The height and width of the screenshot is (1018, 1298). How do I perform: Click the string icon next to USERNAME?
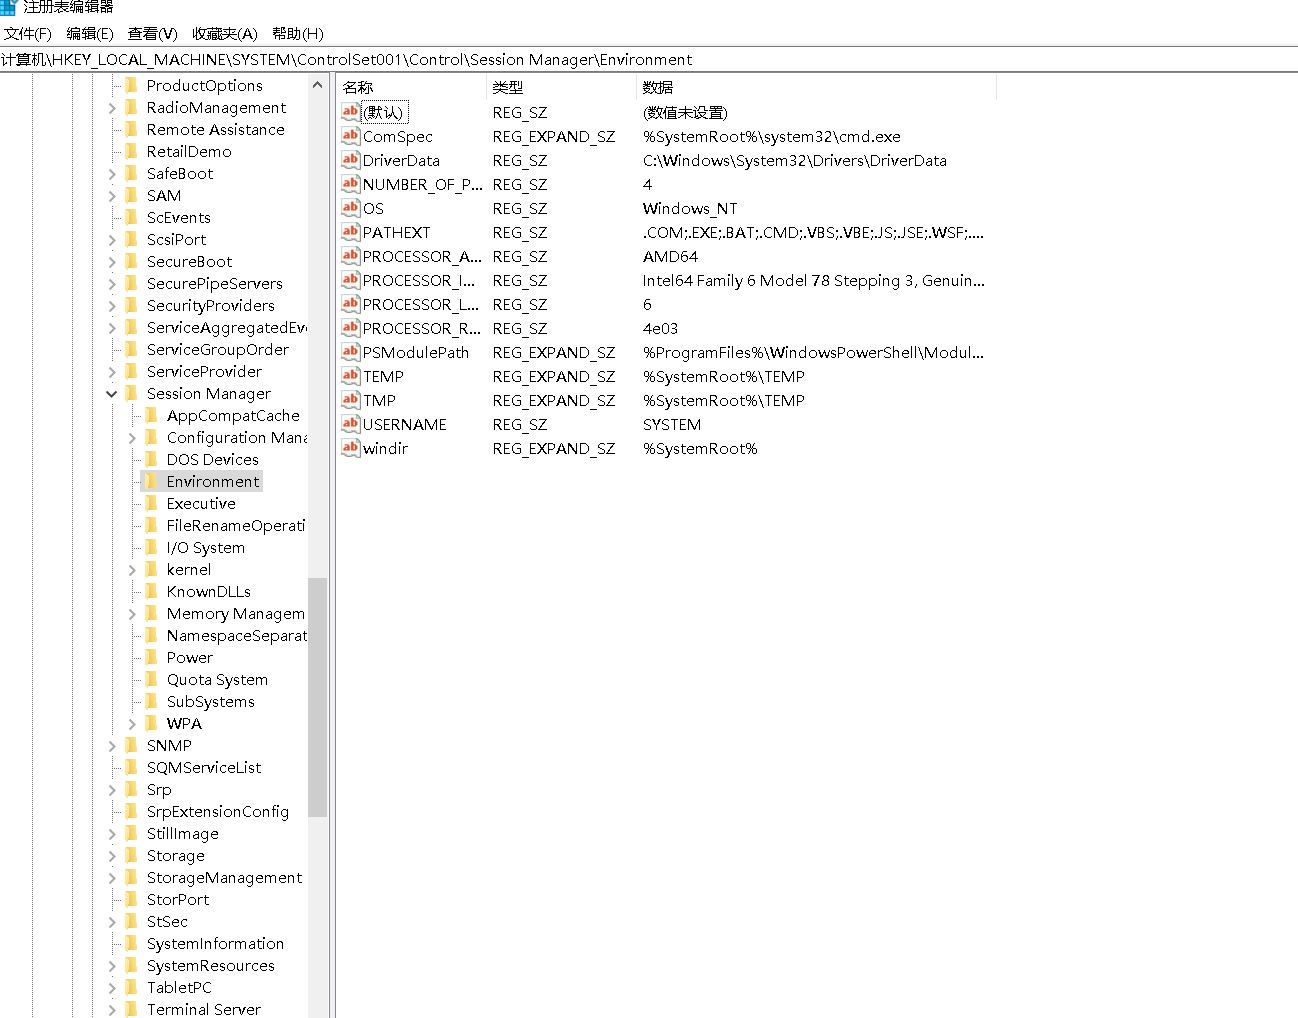[x=350, y=424]
